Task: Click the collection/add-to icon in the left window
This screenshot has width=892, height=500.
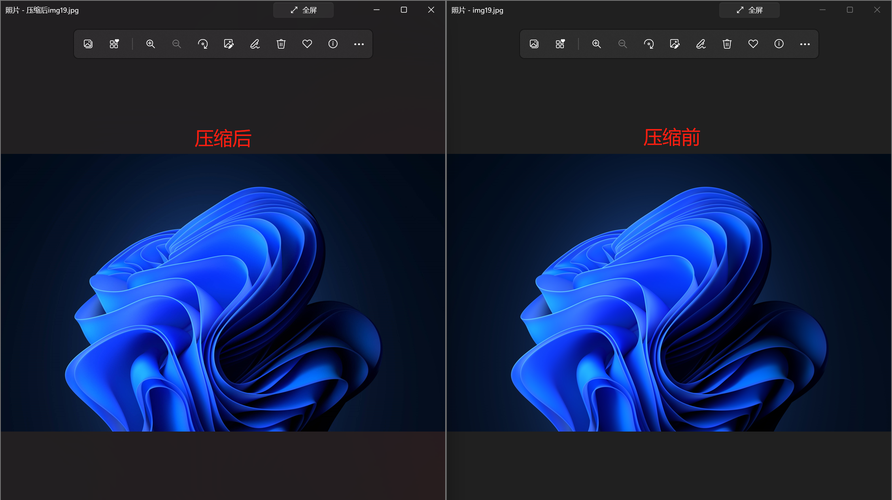Action: [114, 44]
